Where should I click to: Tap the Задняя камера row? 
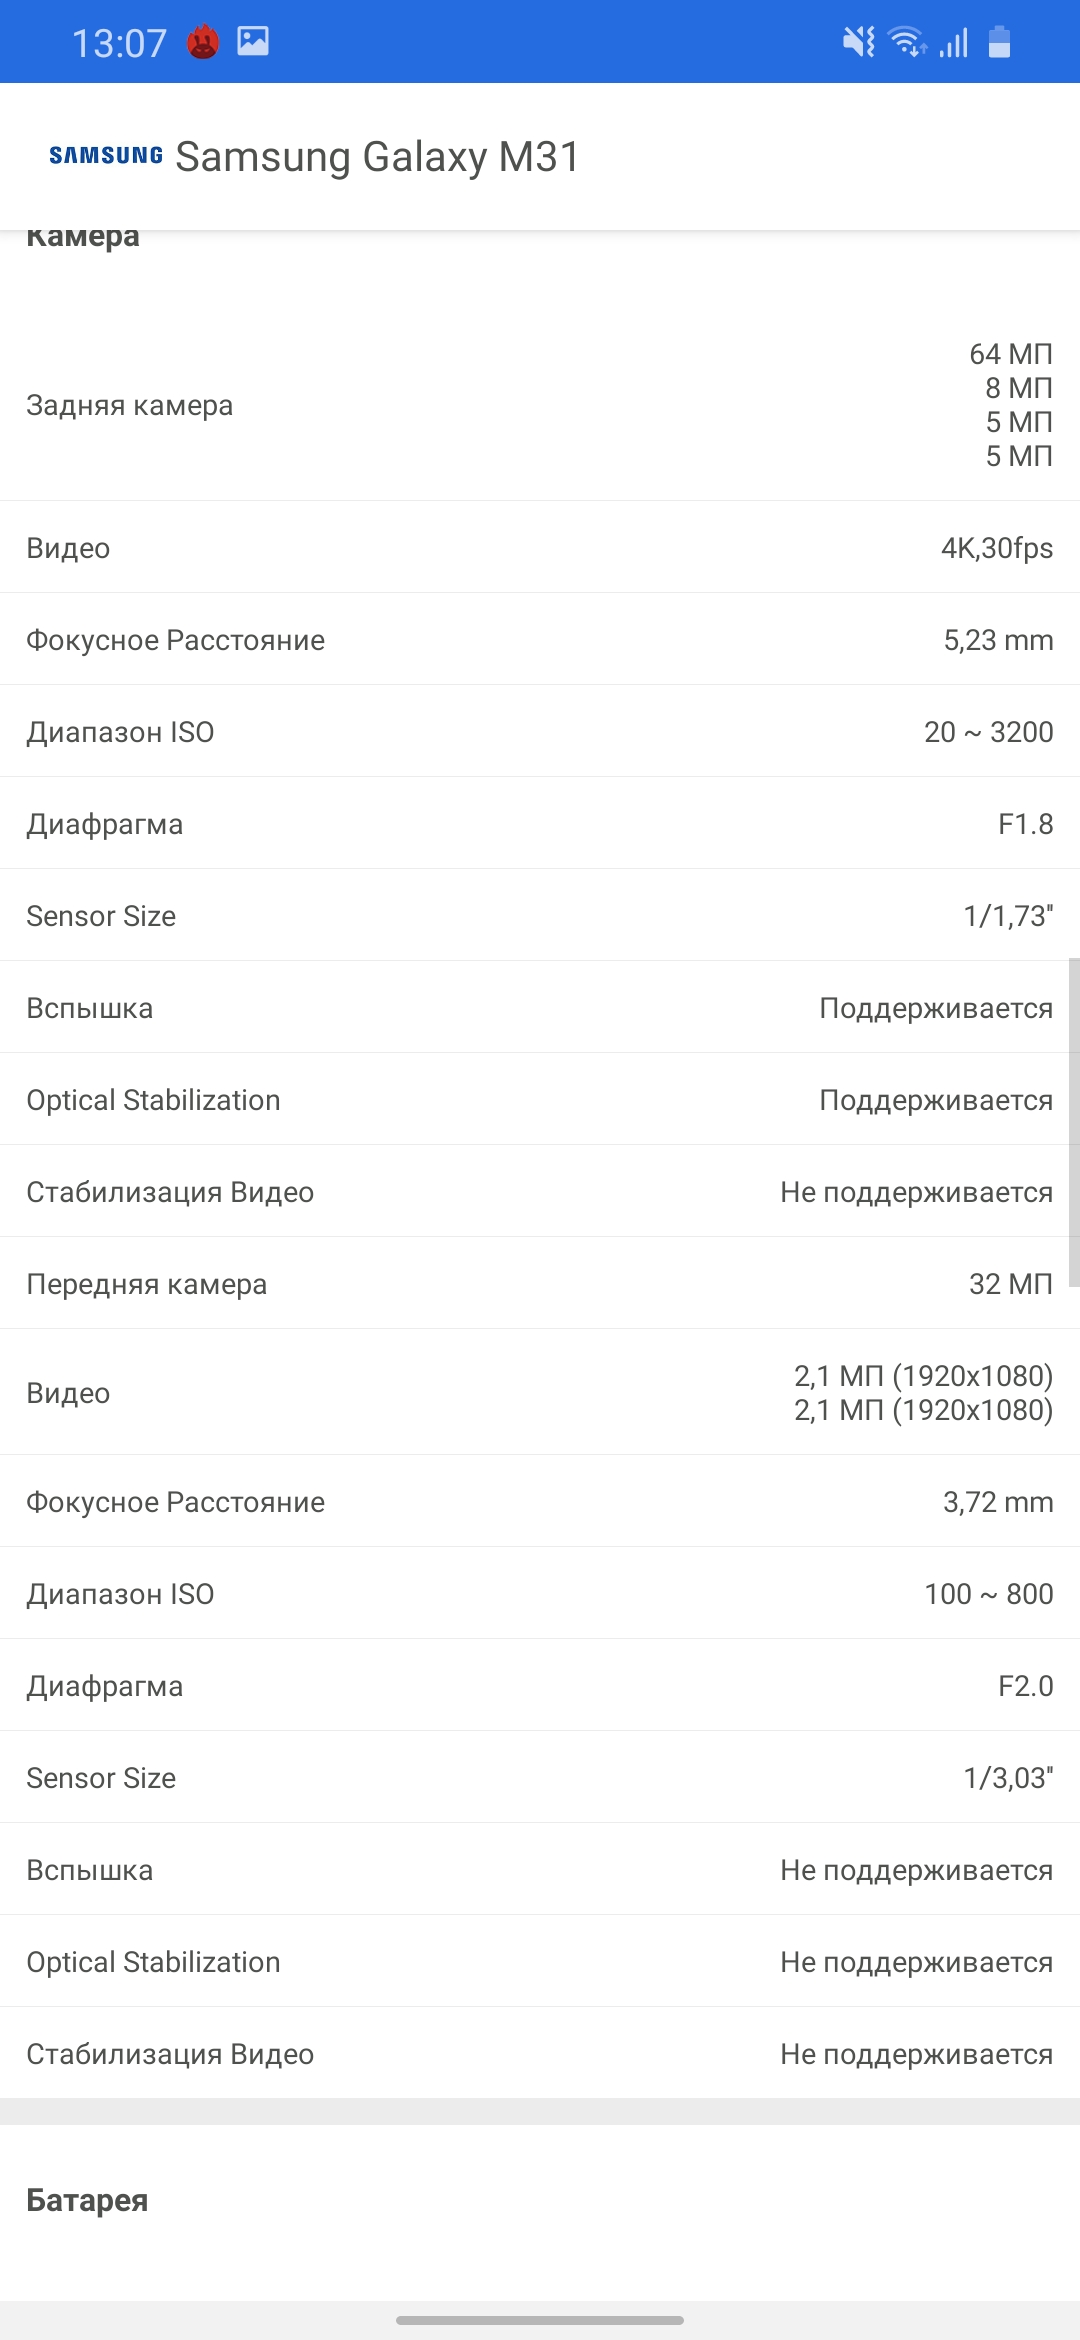pyautogui.click(x=540, y=405)
